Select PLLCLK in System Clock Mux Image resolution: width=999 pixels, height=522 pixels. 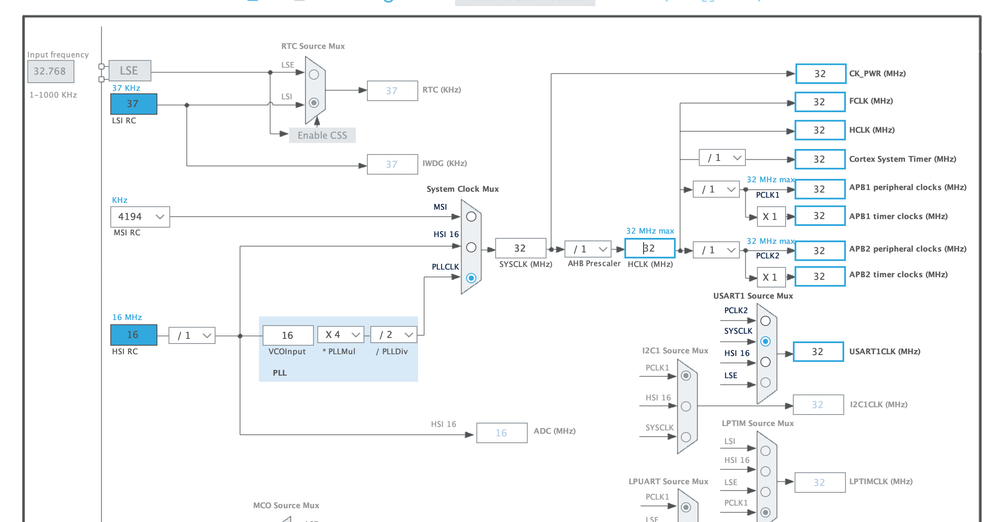[x=471, y=278]
